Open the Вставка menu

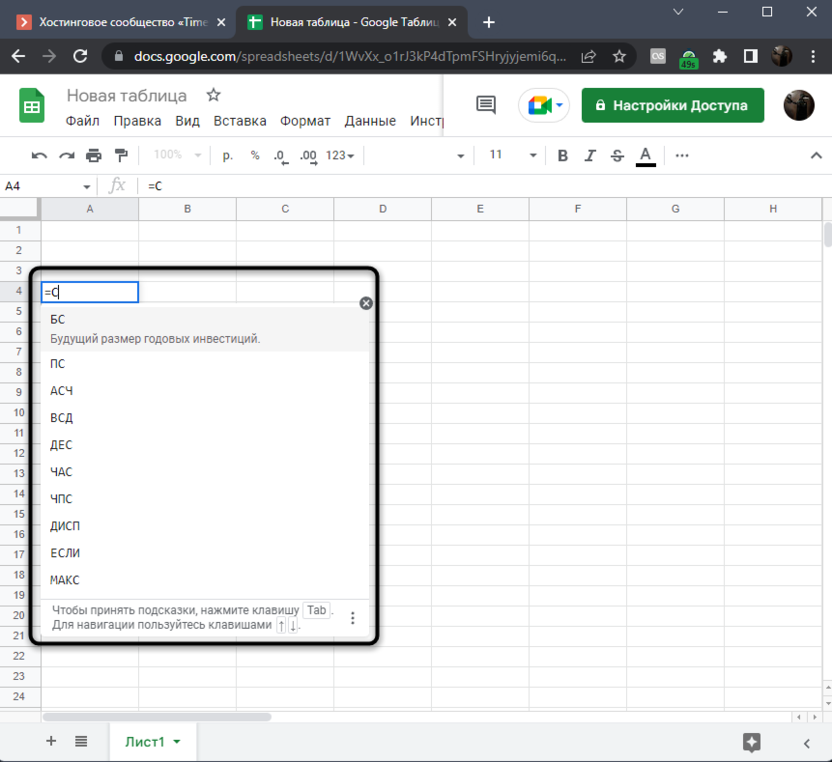click(x=240, y=121)
